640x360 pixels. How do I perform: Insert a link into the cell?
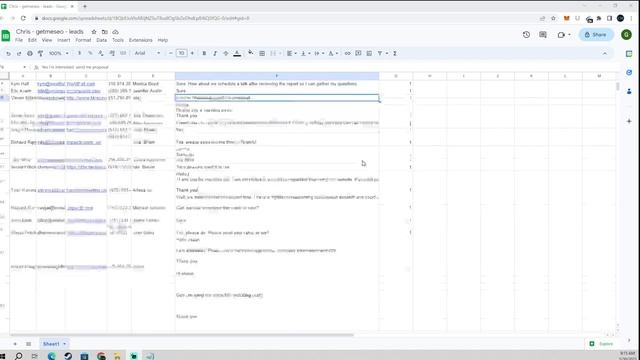coord(347,53)
